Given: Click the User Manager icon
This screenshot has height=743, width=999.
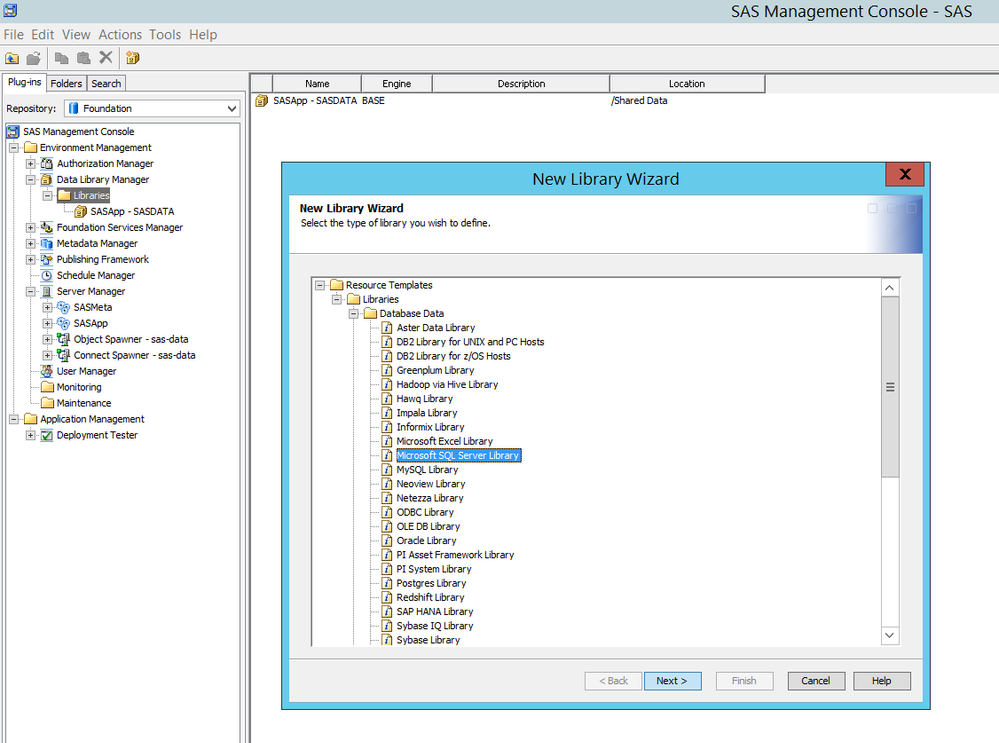Looking at the screenshot, I should click(x=47, y=371).
